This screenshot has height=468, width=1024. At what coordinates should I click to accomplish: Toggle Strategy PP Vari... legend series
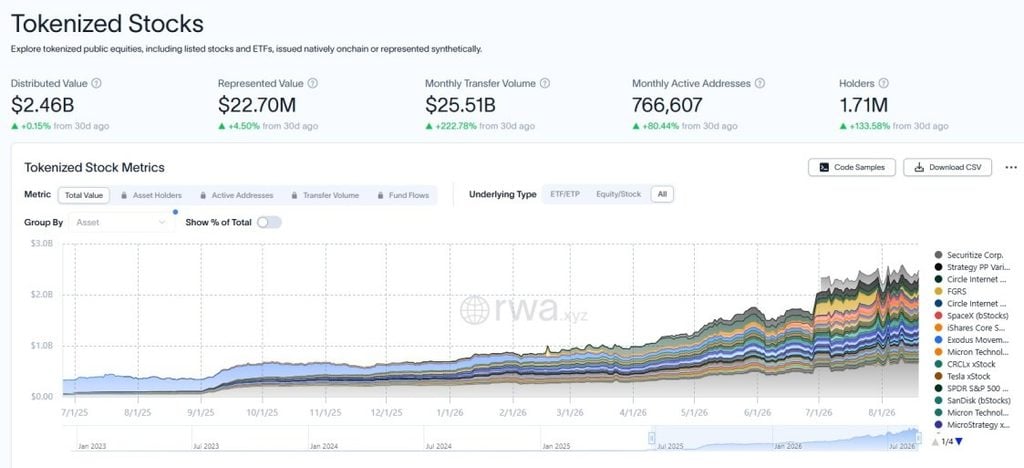pos(972,267)
